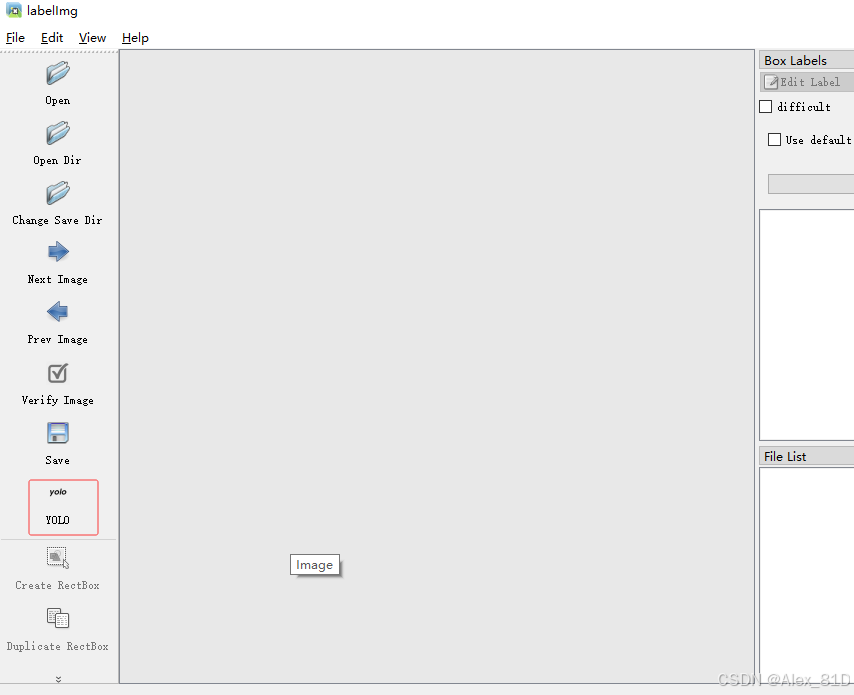Image resolution: width=854 pixels, height=695 pixels.
Task: Click the Open Dir folder icon
Action: [58, 133]
